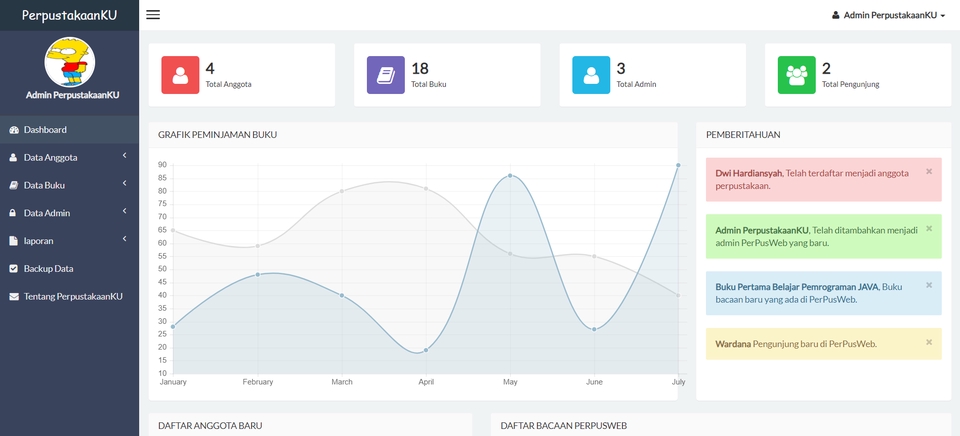The image size is (960, 436).
Task: Dismiss the Buku Pertama Belajar JAVA alert
Action: pyautogui.click(x=929, y=285)
